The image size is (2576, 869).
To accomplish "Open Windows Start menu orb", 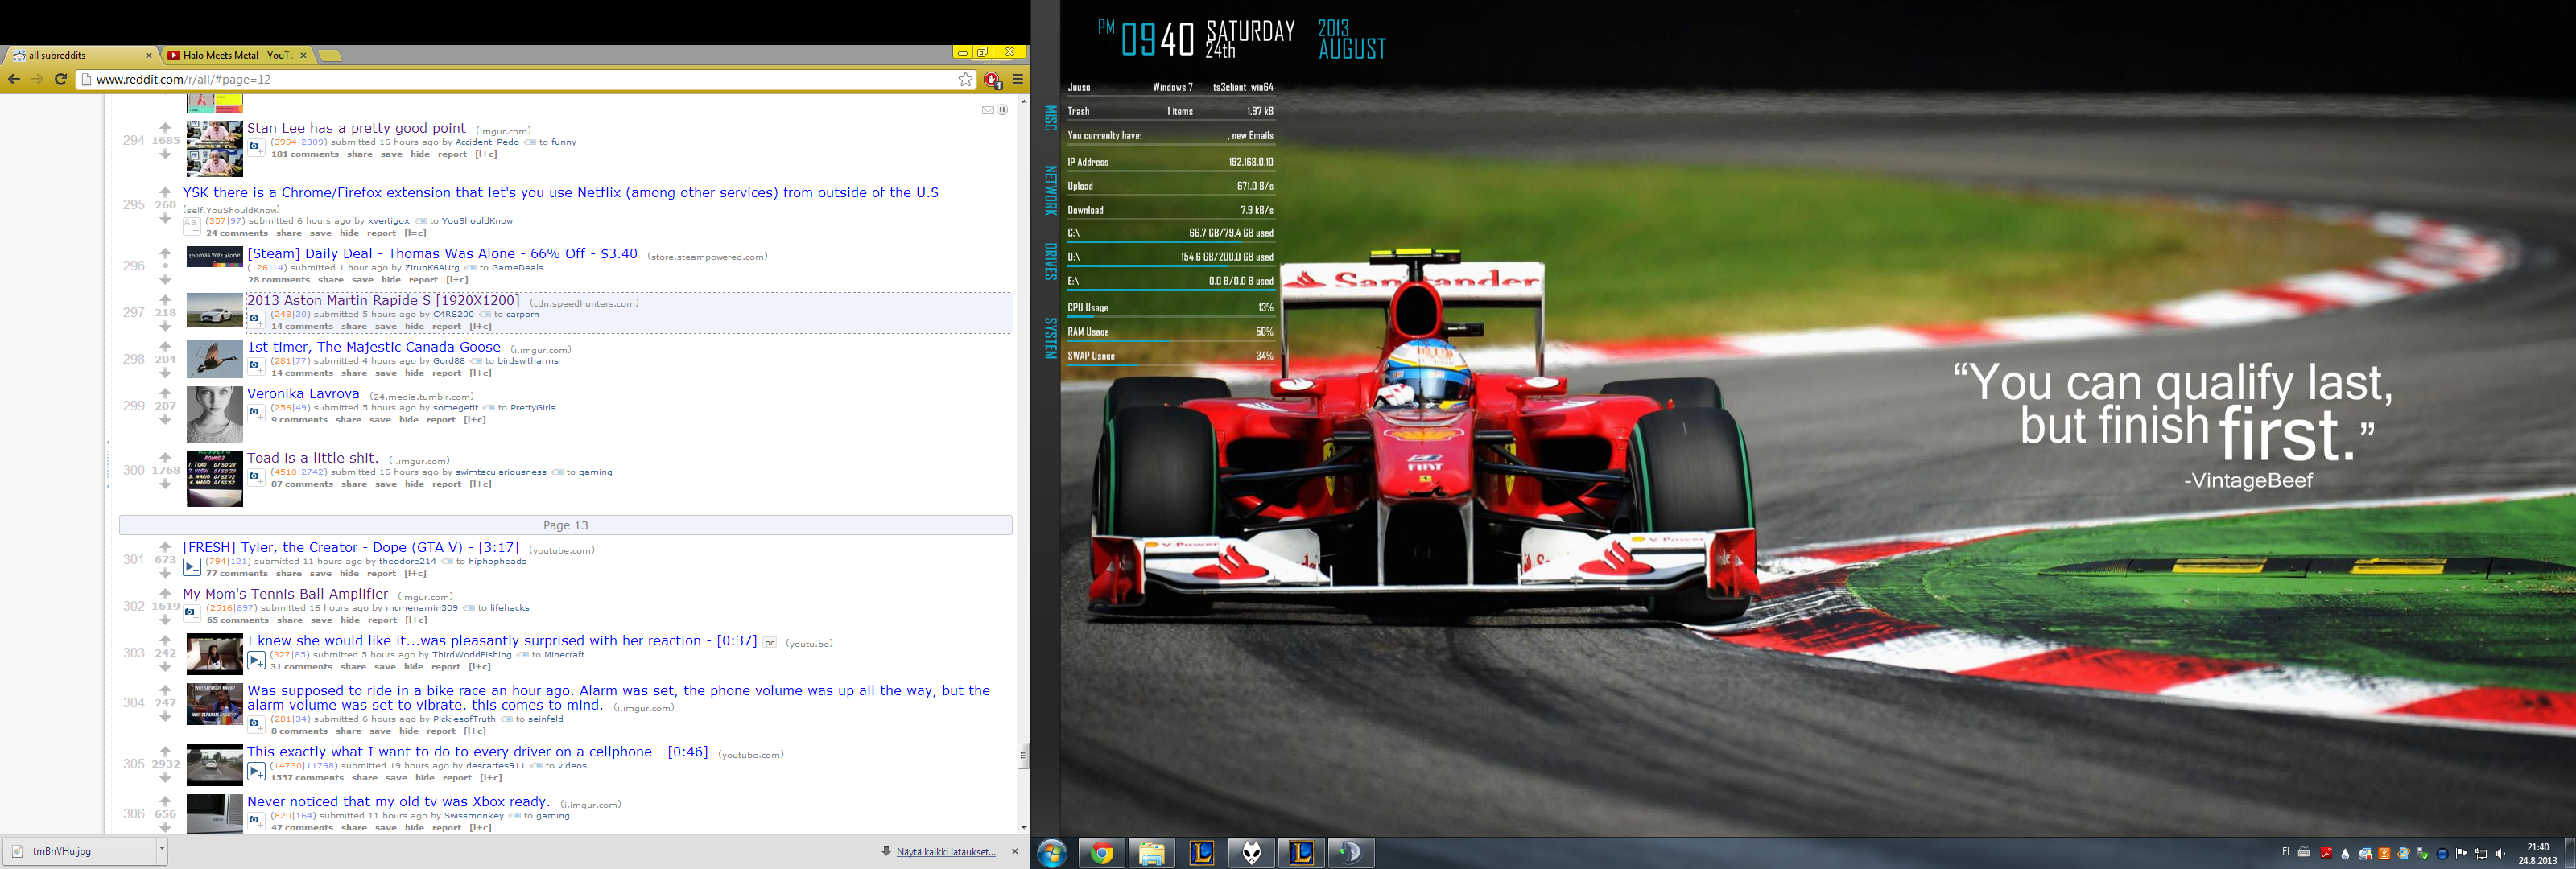I will click(x=1052, y=853).
